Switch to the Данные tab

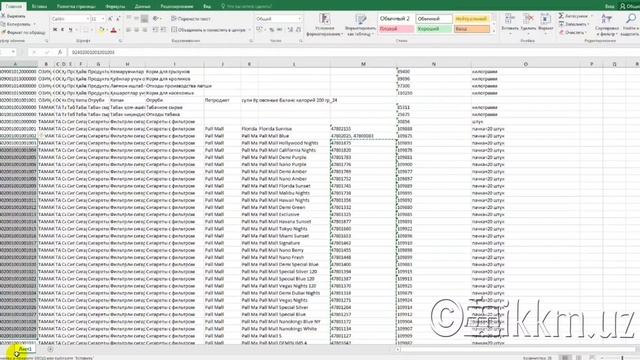(142, 6)
